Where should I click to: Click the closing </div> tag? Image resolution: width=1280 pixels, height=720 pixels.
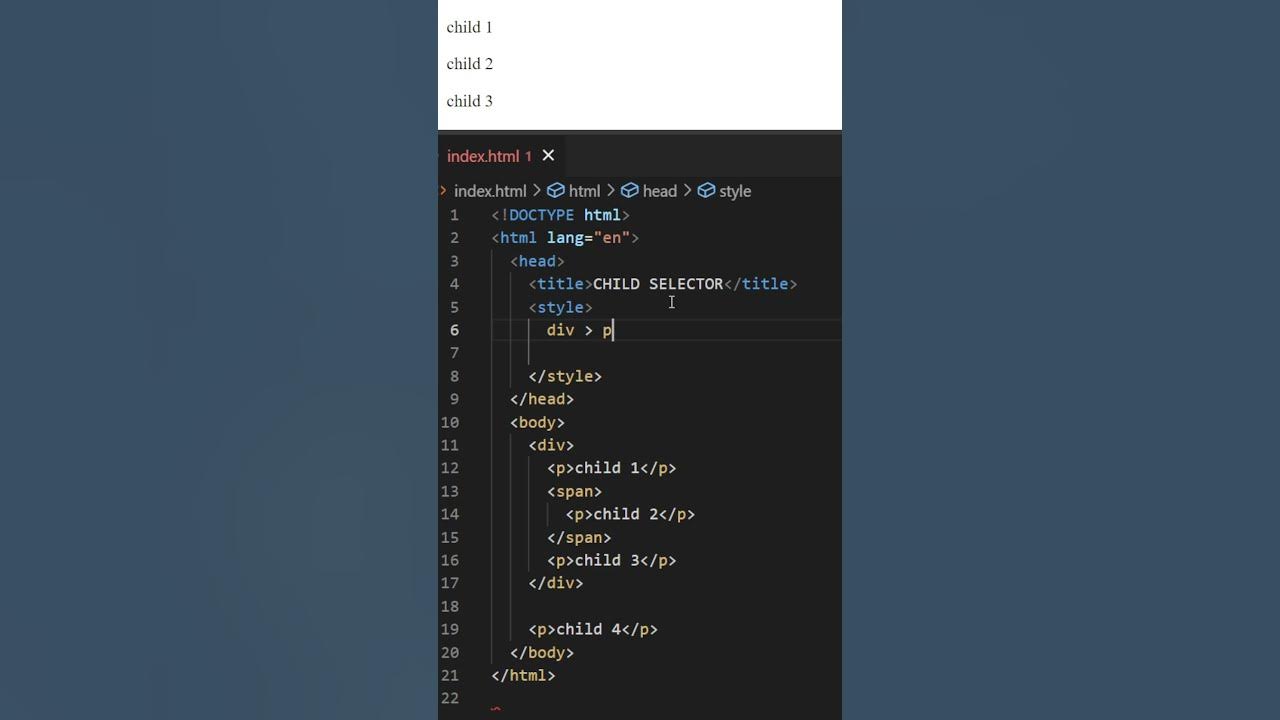pyautogui.click(x=556, y=583)
